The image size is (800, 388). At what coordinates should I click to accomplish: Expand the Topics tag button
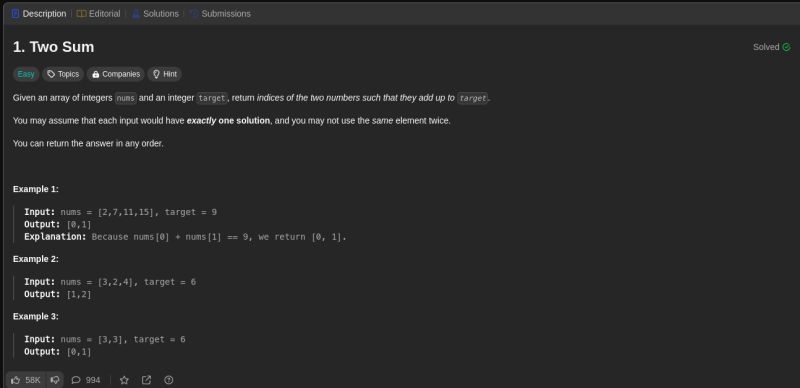tap(63, 74)
